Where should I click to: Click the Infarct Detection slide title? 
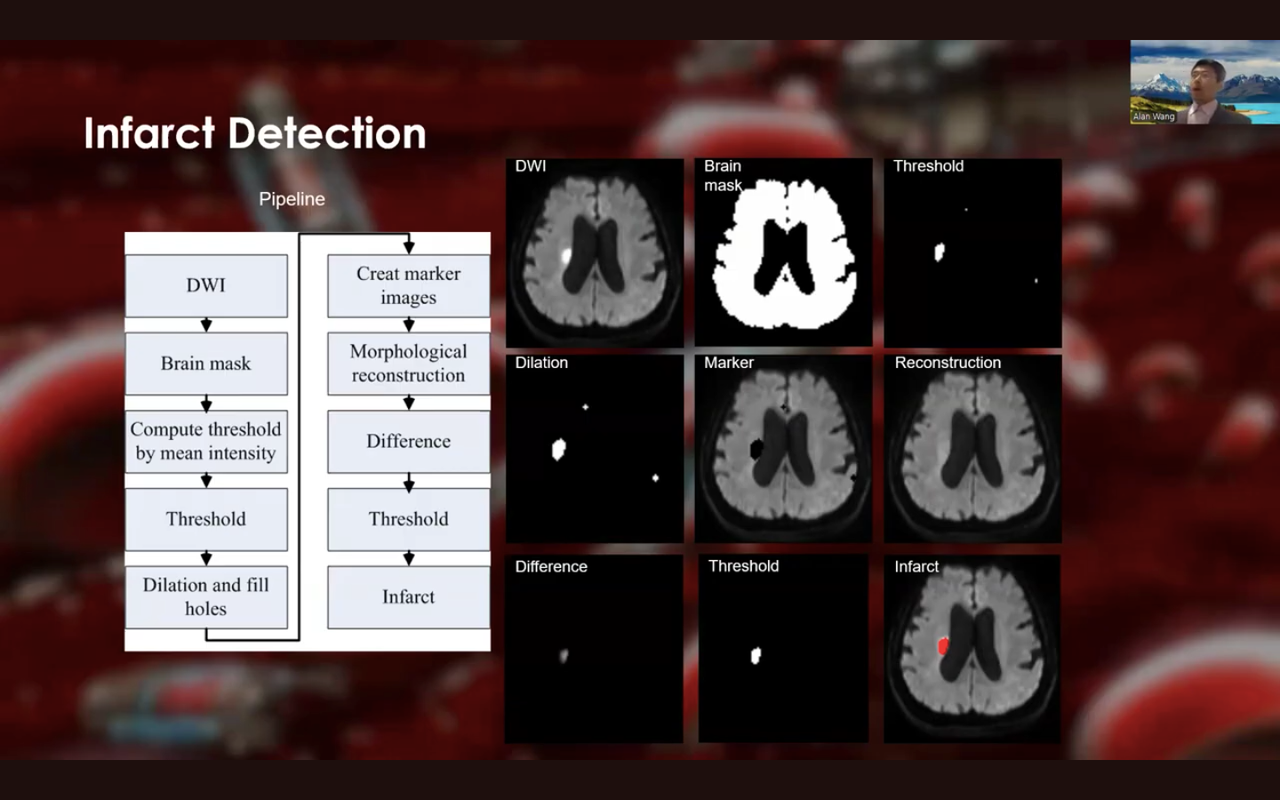pos(255,133)
